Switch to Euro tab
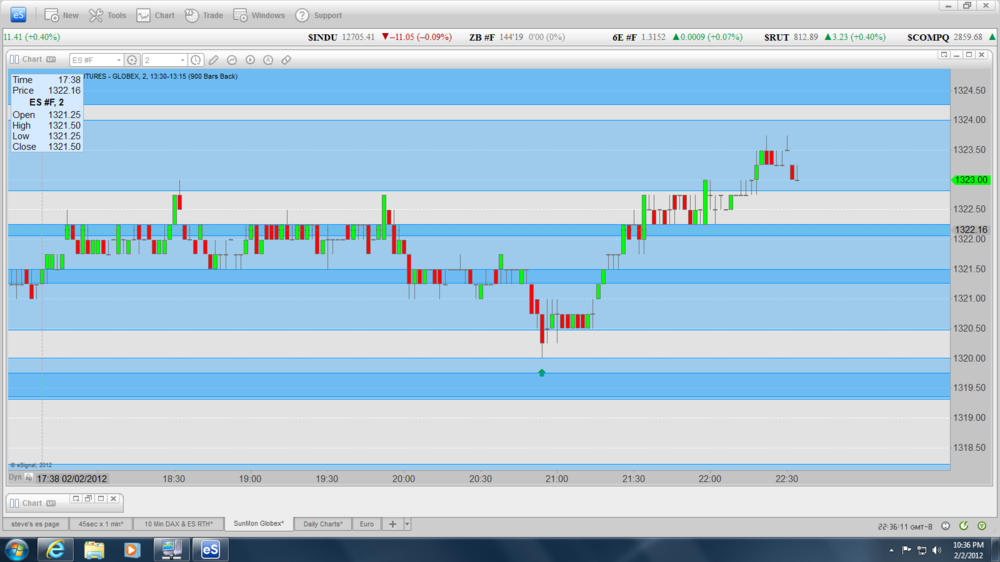Viewport: 1000px width, 562px height. [x=367, y=524]
